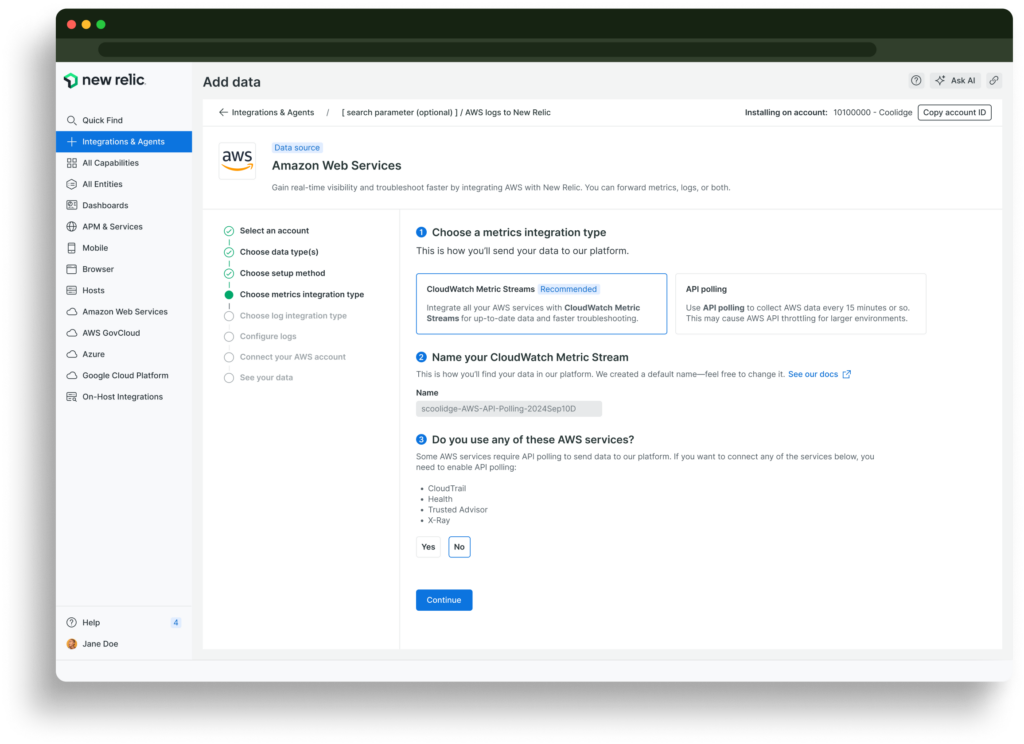Click Jane Doe's avatar picture

[72, 644]
